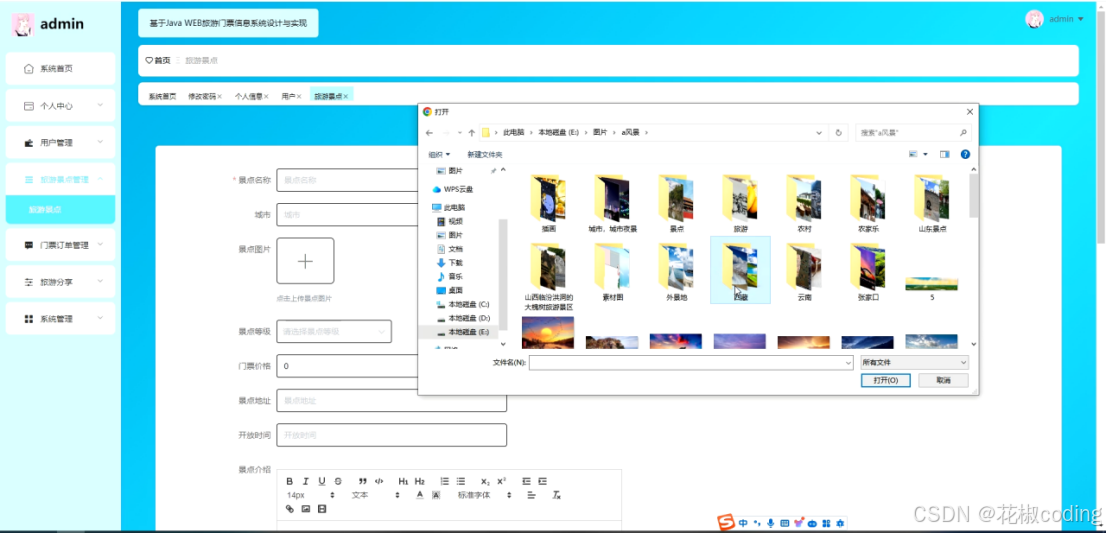Insert a video into the editor
1106x534 pixels.
[322, 509]
